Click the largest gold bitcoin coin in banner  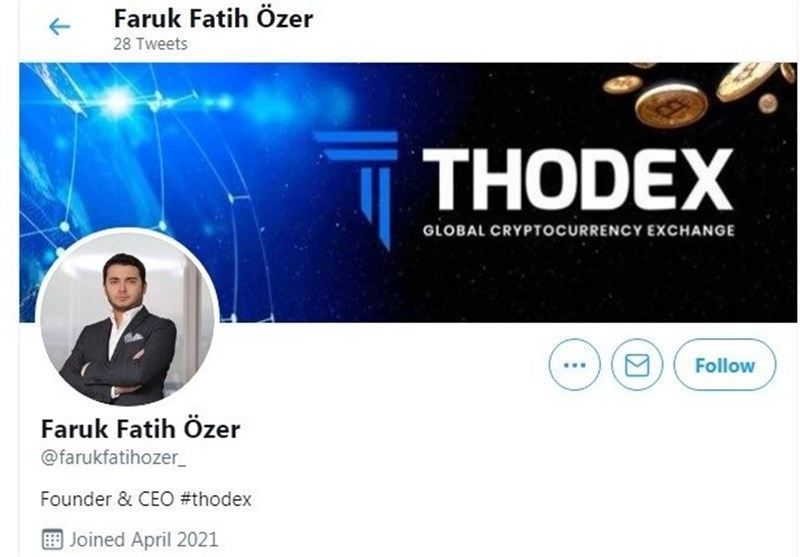click(x=671, y=106)
